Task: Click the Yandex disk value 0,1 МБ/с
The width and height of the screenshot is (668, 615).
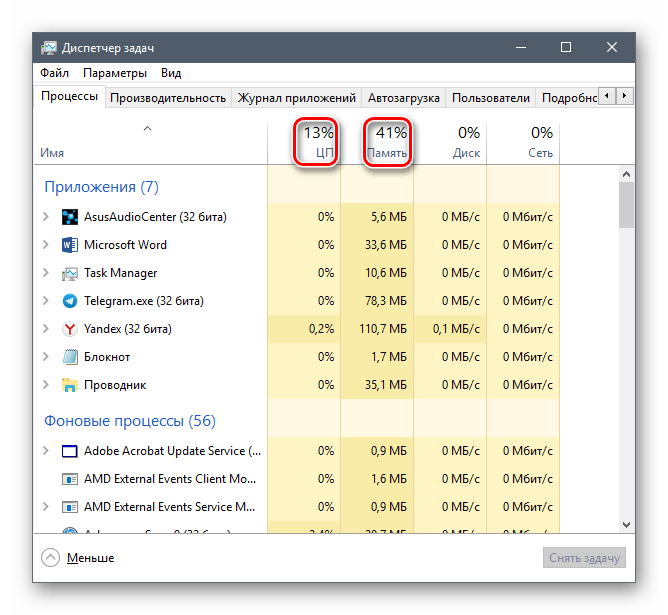Action: pos(456,329)
